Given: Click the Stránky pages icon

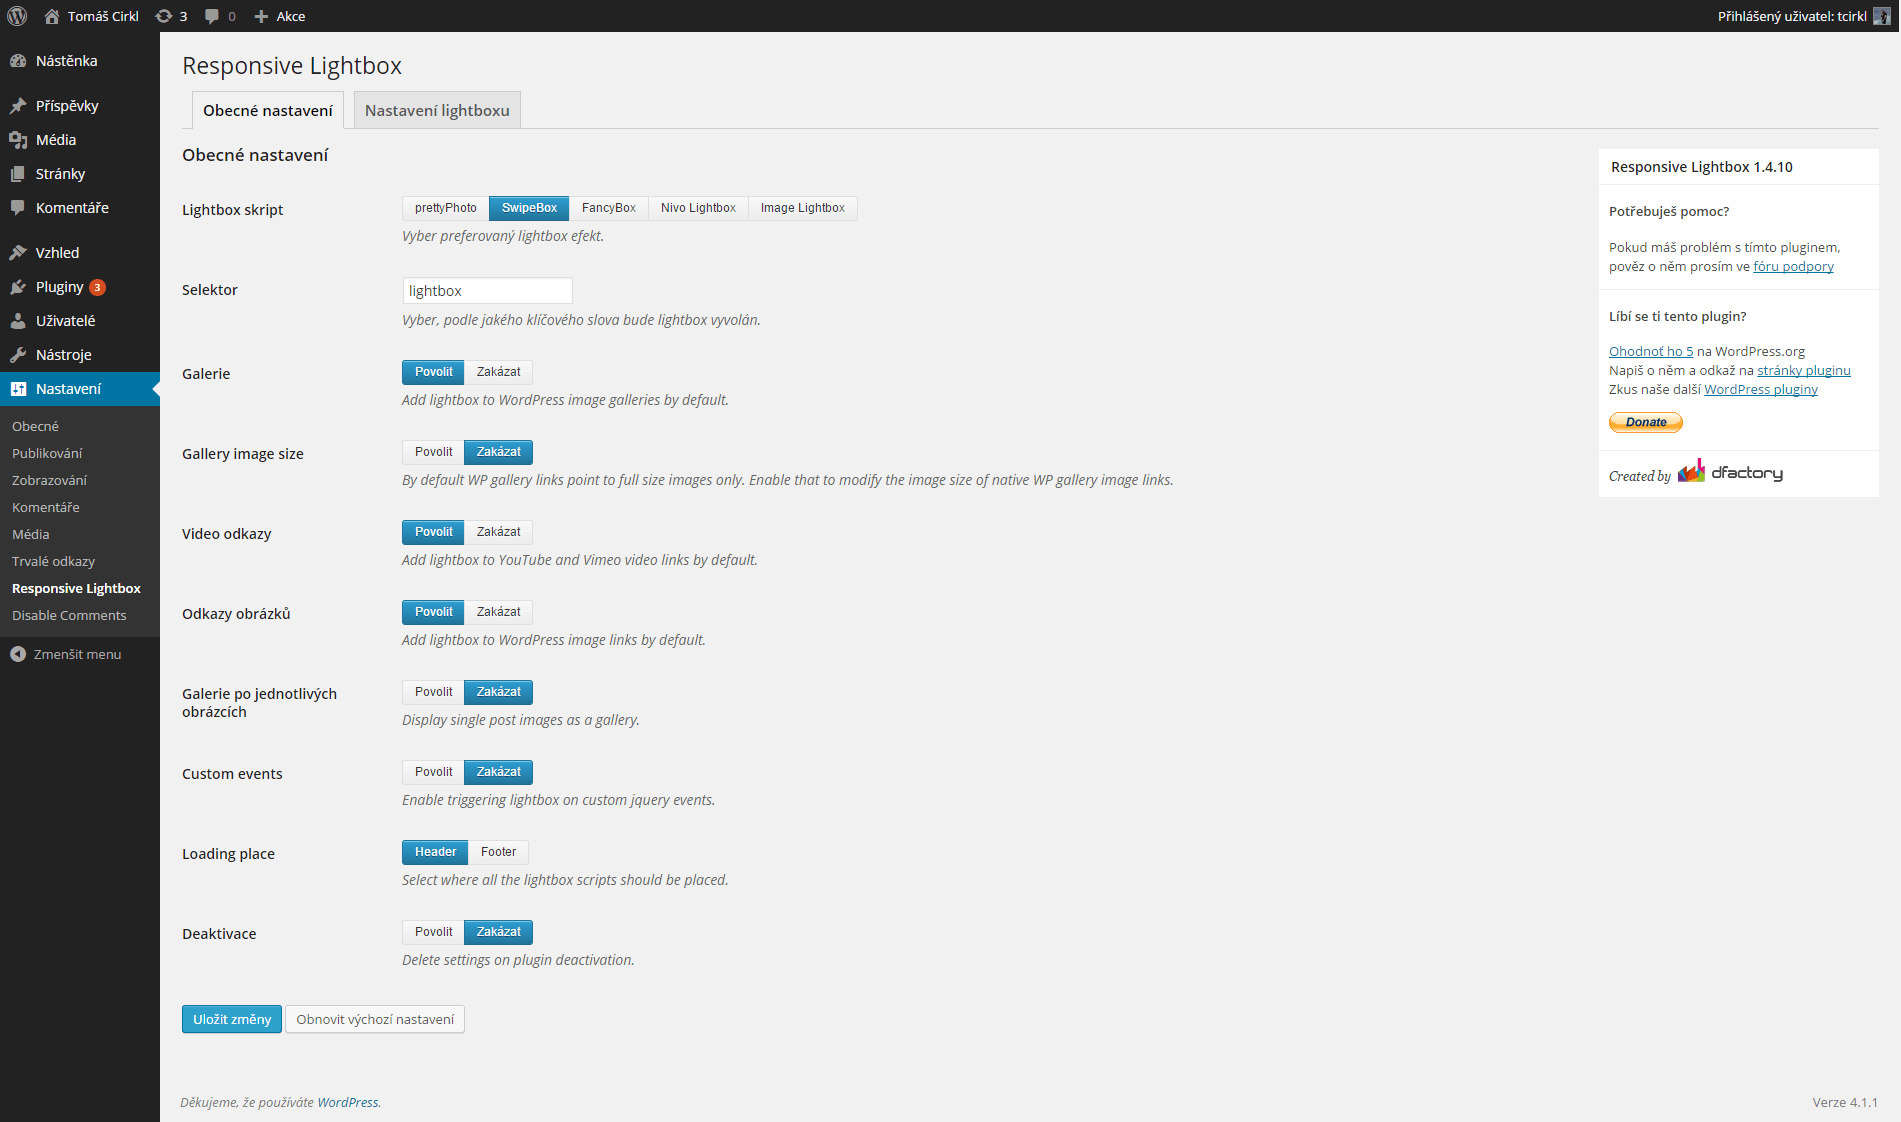Looking at the screenshot, I should point(18,174).
